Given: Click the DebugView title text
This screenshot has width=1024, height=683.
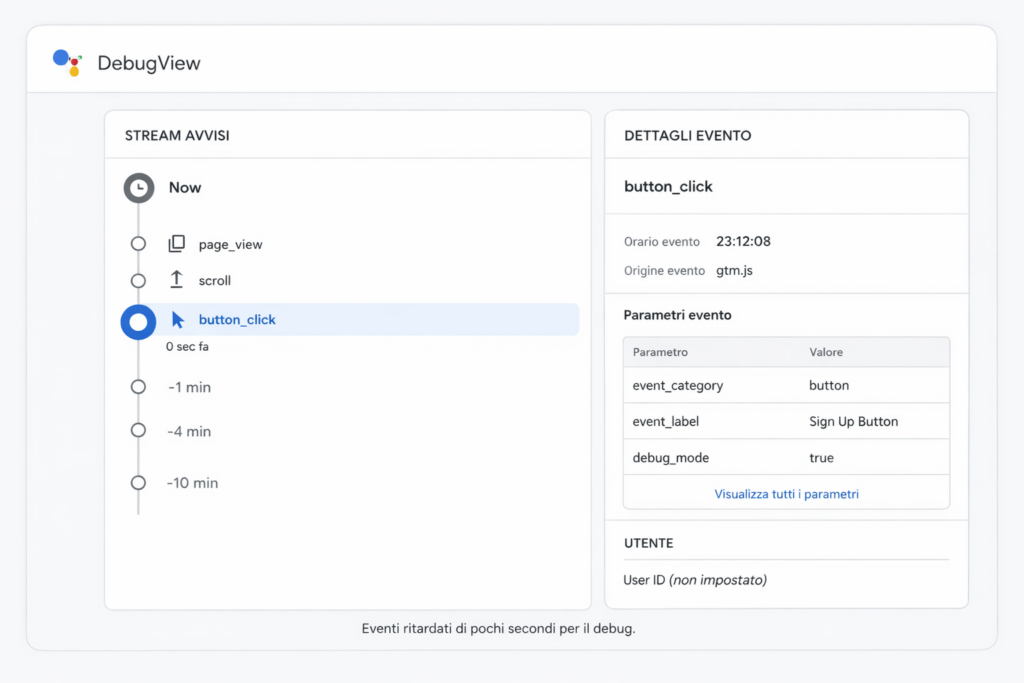Looking at the screenshot, I should [x=149, y=63].
